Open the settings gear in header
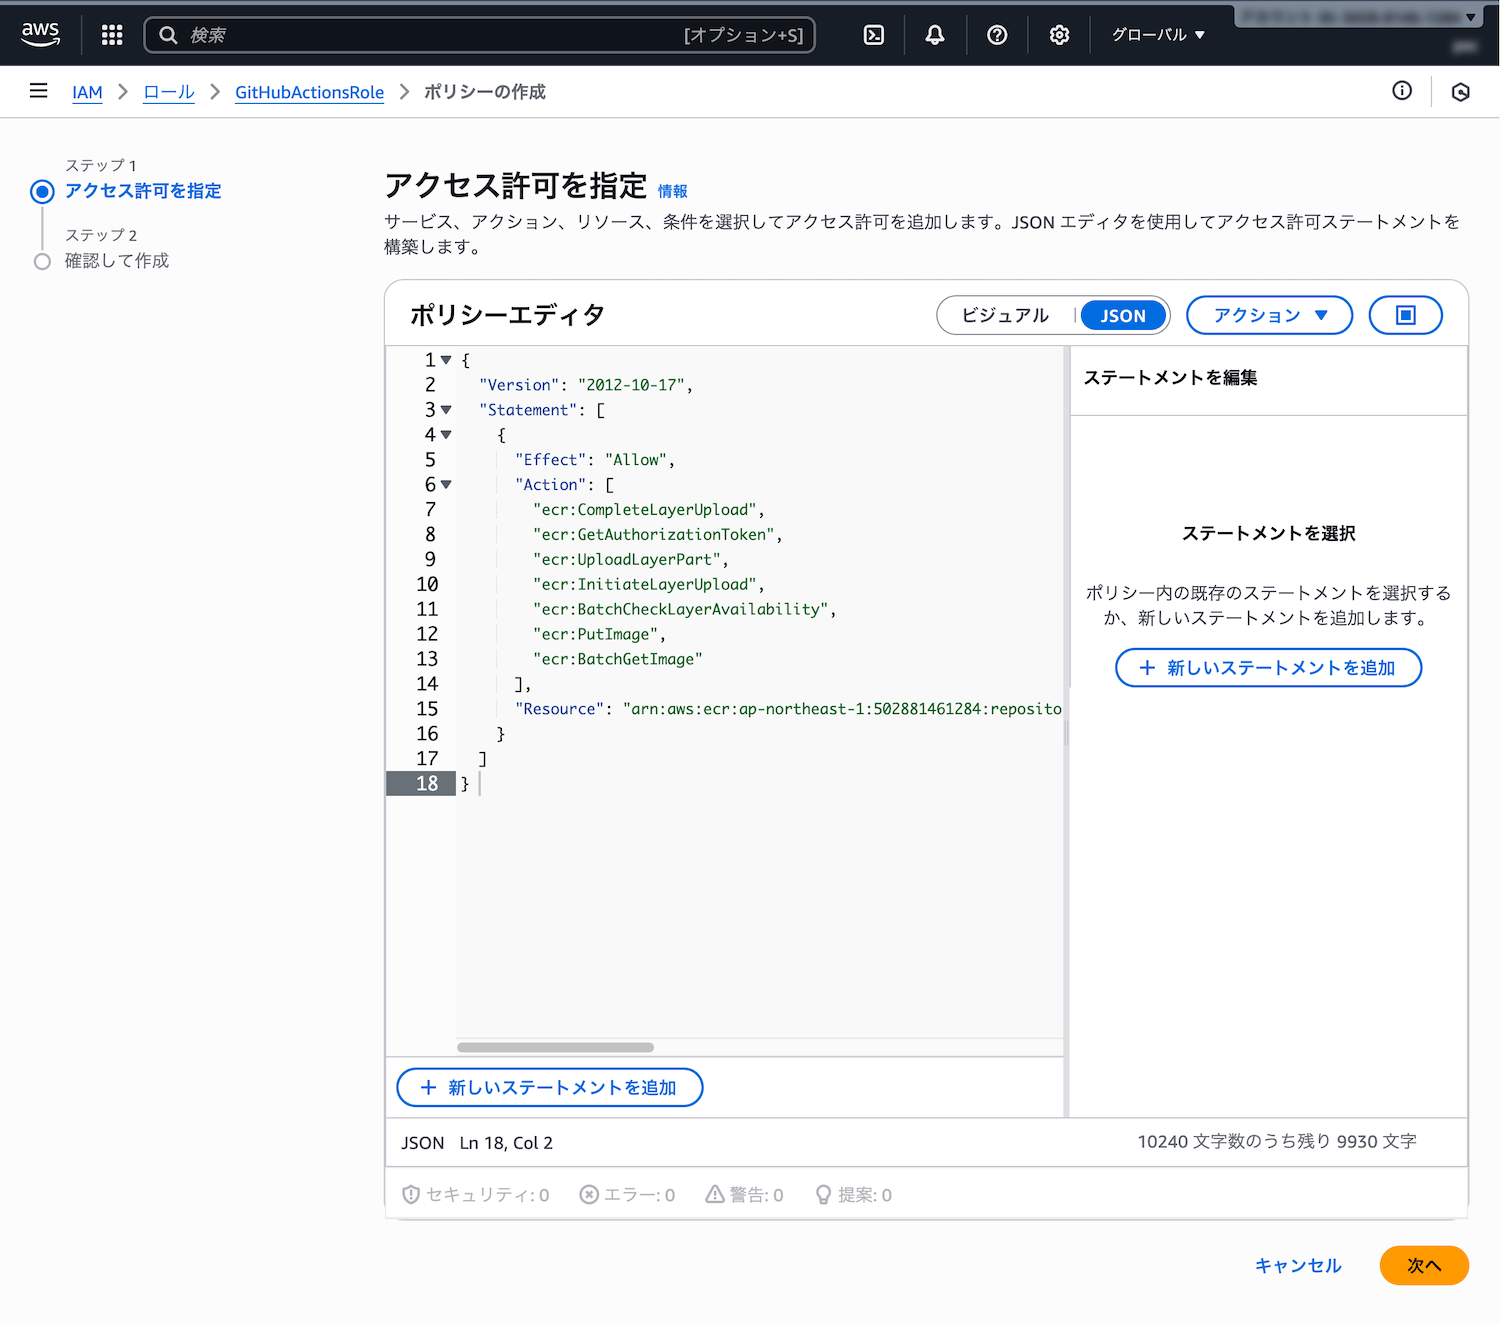 tap(1059, 35)
